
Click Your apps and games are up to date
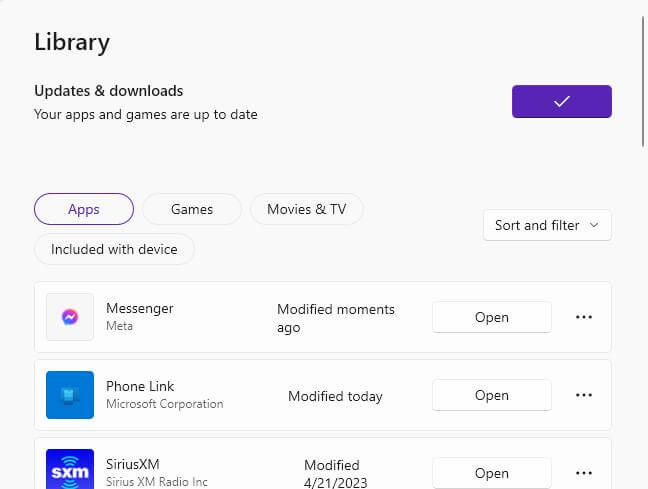[146, 114]
